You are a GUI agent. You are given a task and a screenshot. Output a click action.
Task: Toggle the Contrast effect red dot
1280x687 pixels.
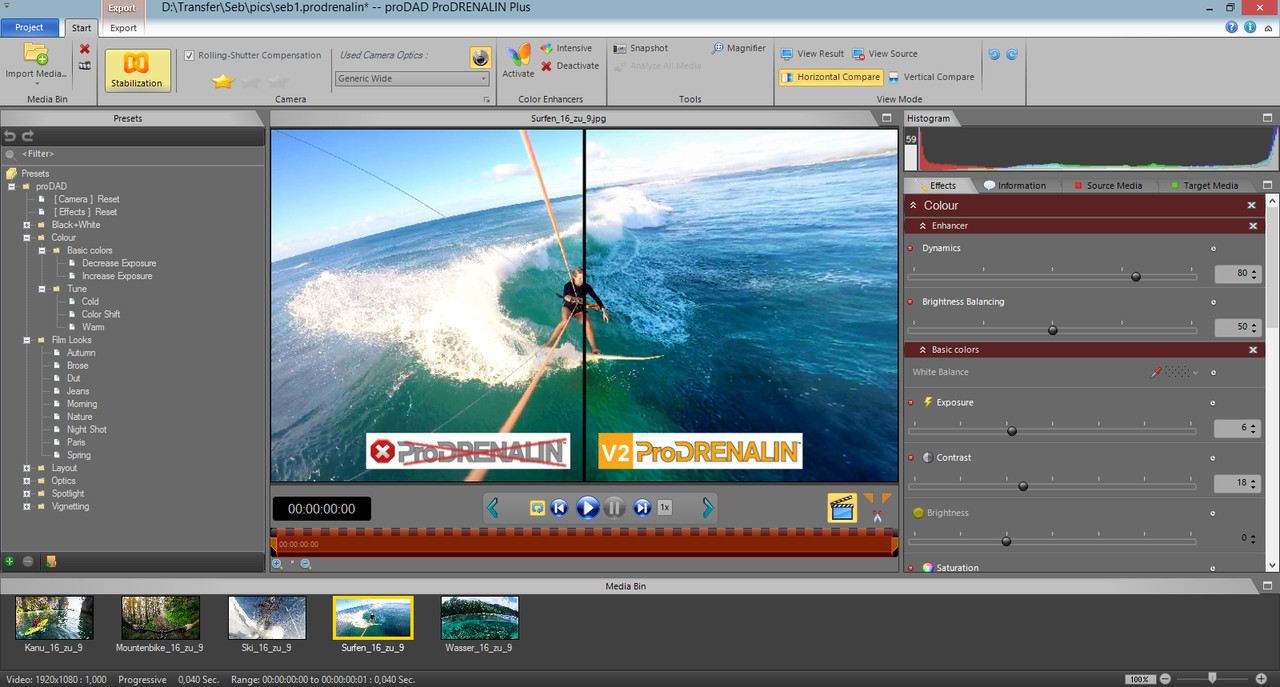click(x=910, y=458)
